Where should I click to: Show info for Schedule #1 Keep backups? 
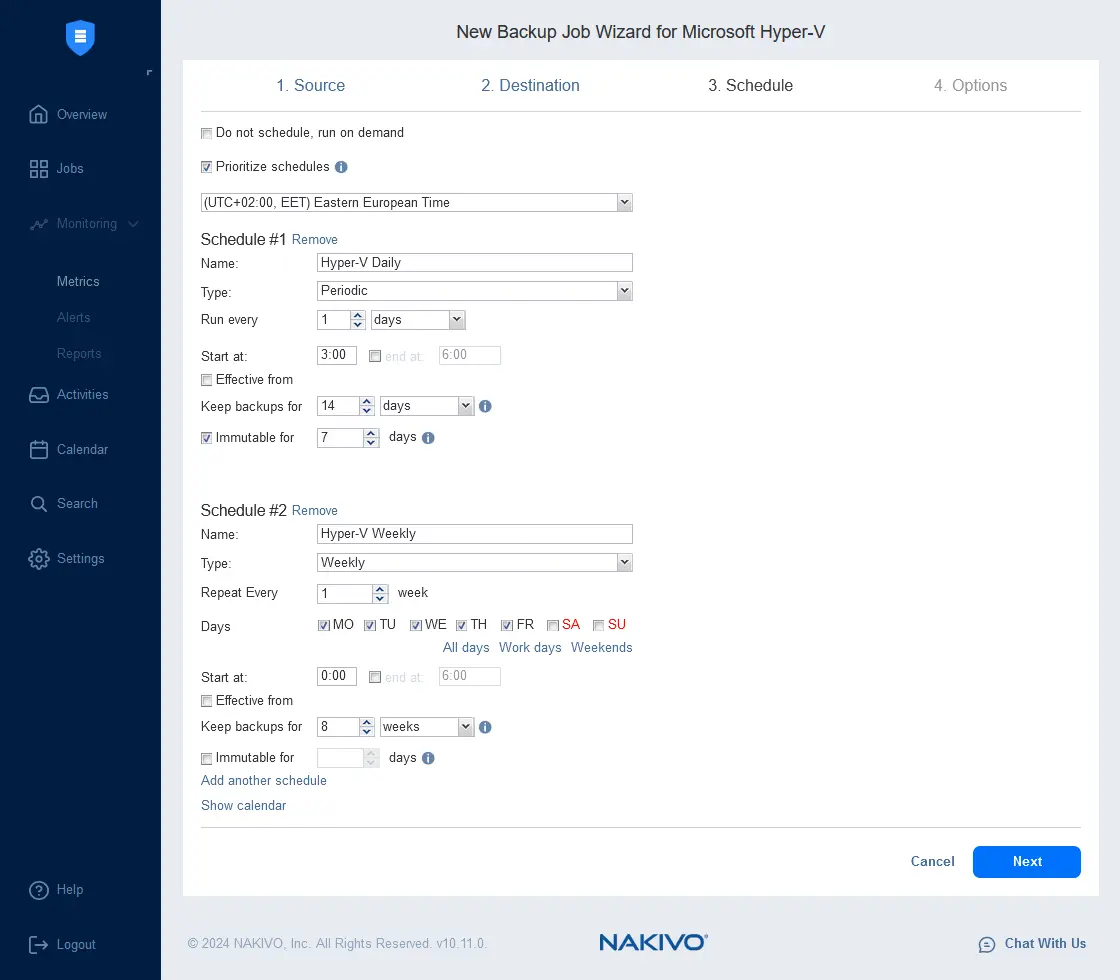point(485,406)
